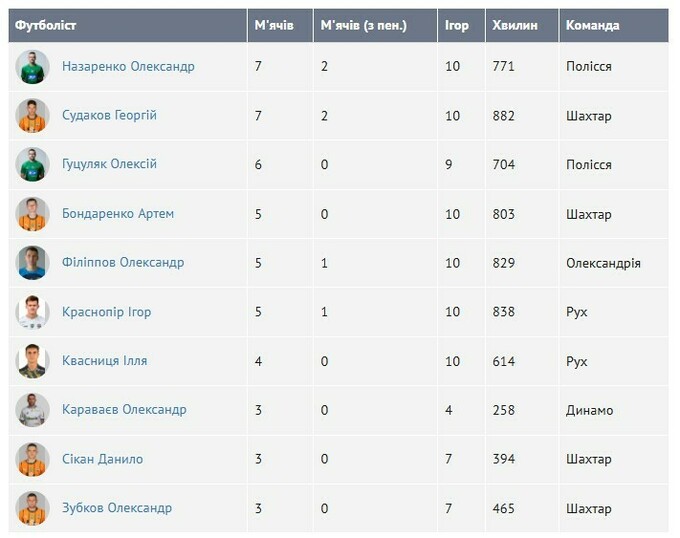Image resolution: width=680 pixels, height=538 pixels.
Task: Open Зубков Олександр player link
Action: click(117, 508)
